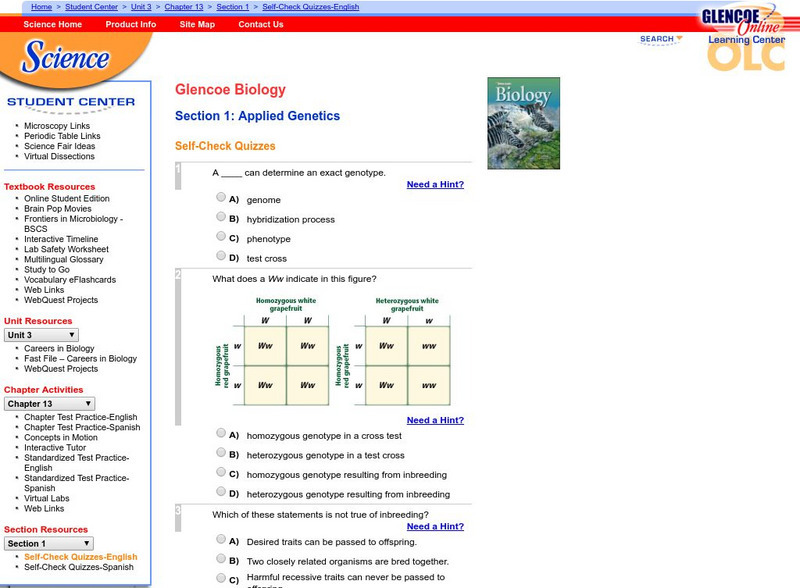Viewport: 800px width, 588px height.
Task: Open Vocabulary eFlashcards
Action: pyautogui.click(x=70, y=280)
